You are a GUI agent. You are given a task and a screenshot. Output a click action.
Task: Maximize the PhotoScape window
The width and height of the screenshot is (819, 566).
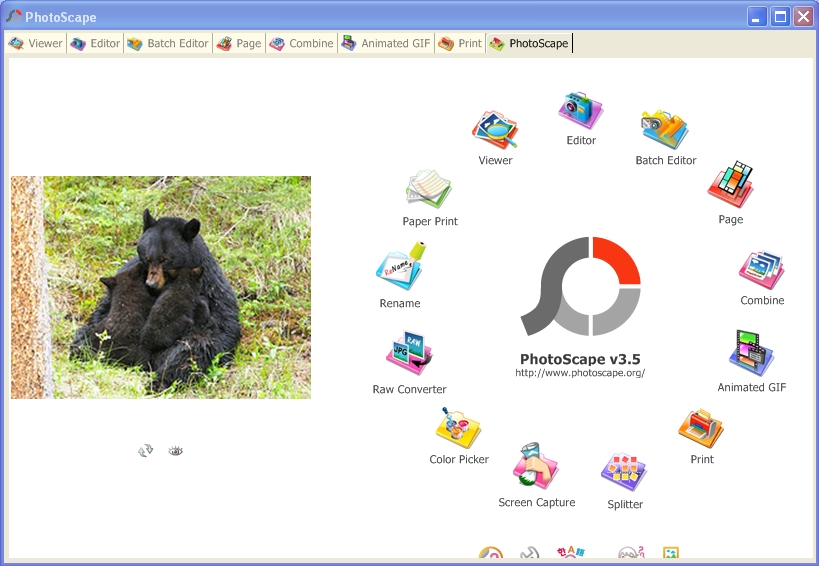[x=780, y=17]
